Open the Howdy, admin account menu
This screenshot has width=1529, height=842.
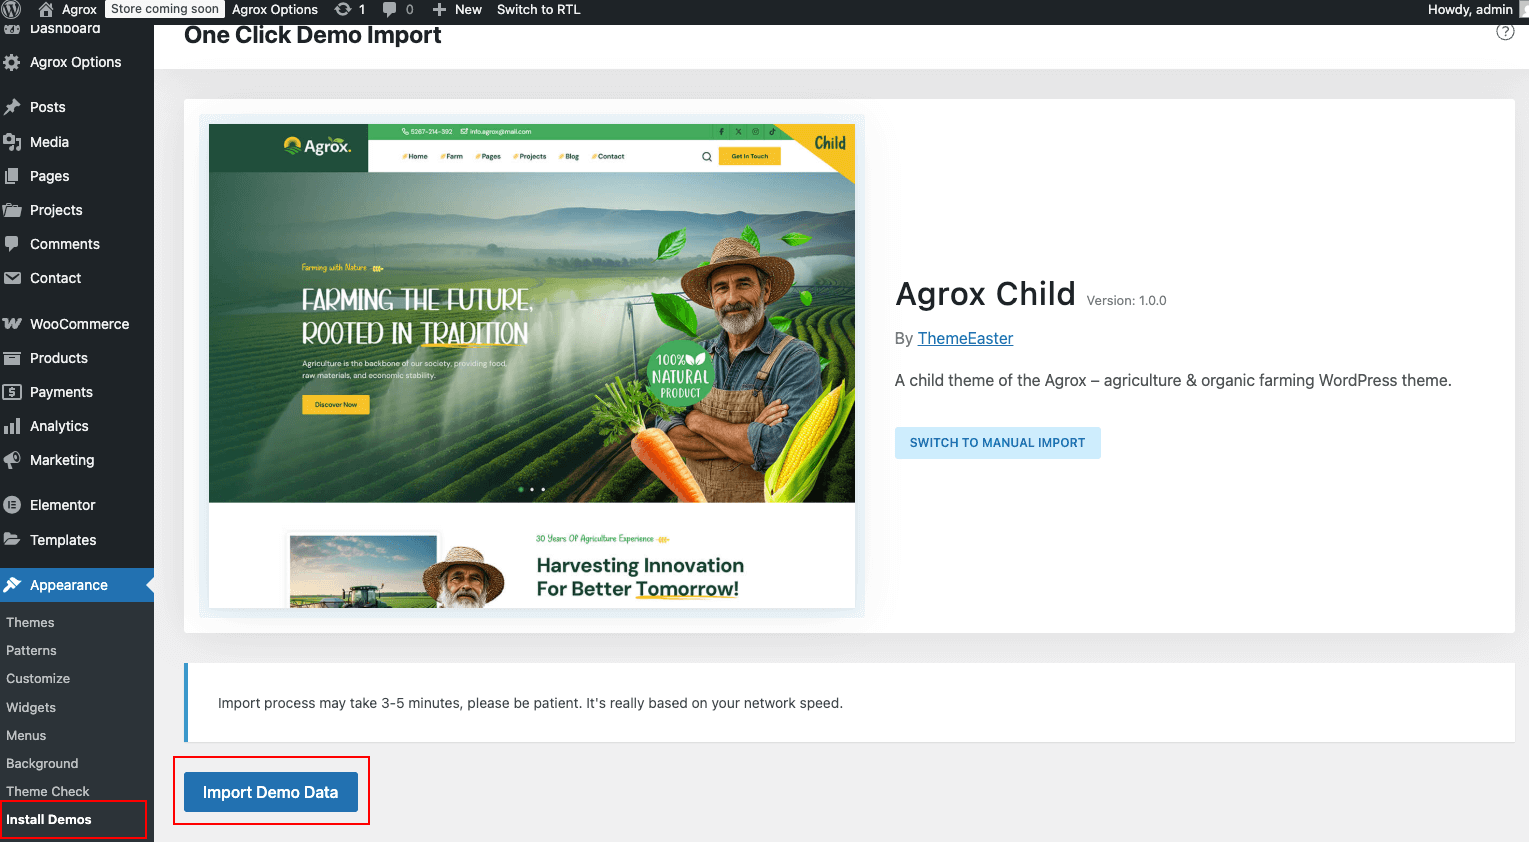[1470, 9]
